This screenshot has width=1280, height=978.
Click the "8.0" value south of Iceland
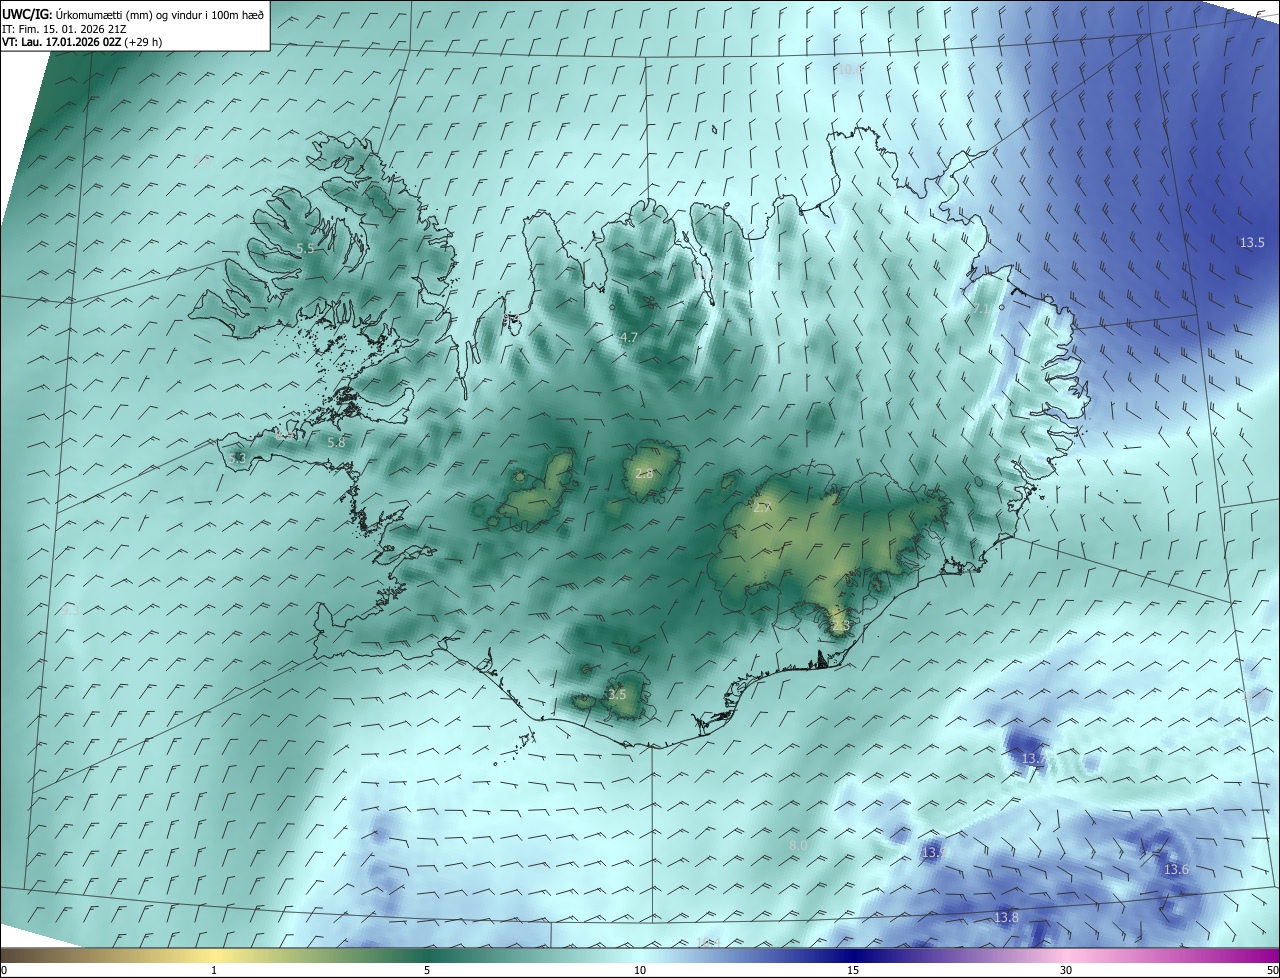[797, 846]
